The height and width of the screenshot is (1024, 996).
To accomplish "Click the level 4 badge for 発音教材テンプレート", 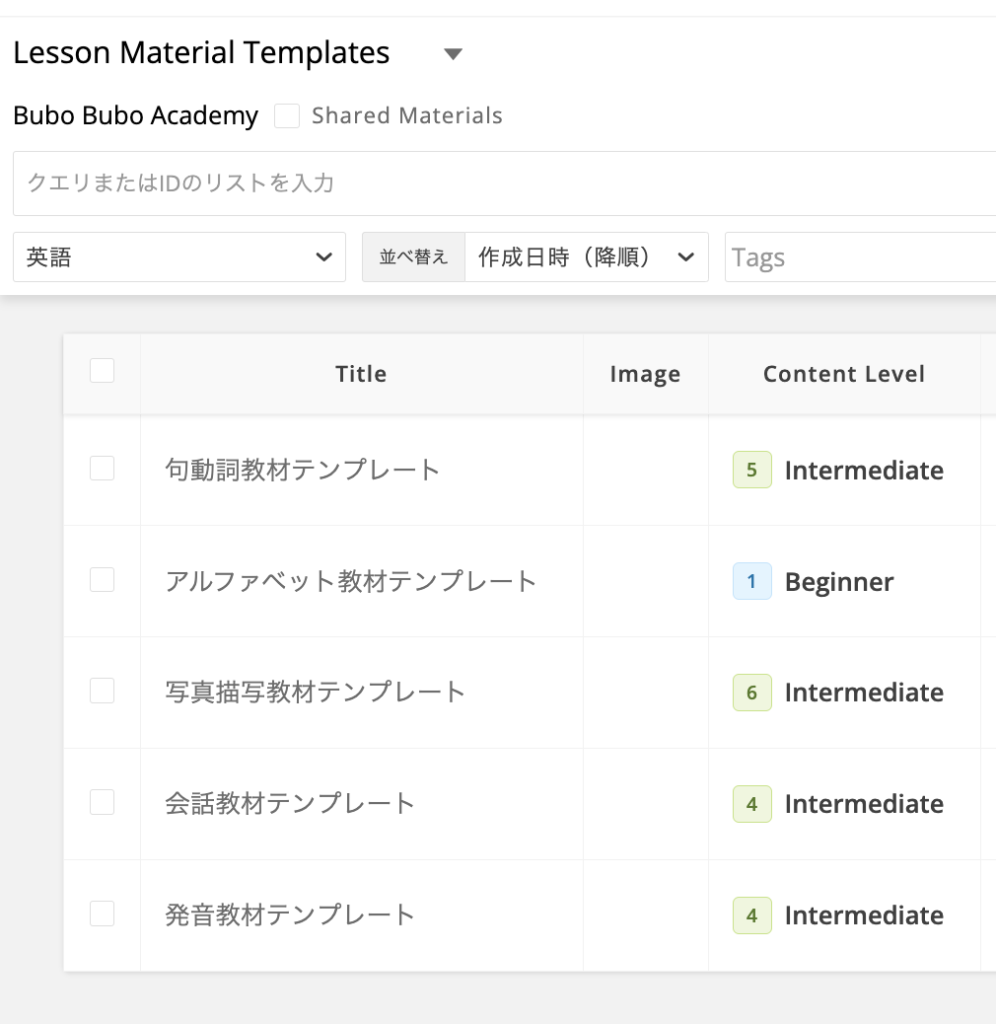I will tap(752, 915).
